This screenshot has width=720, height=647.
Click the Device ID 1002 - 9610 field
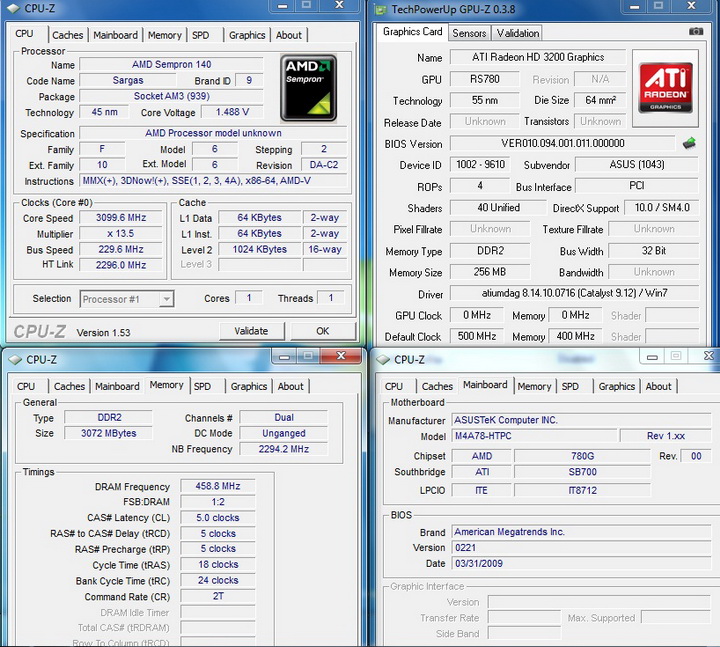(480, 164)
